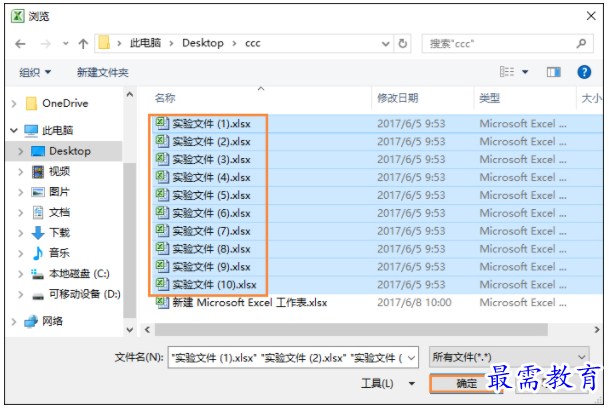Click the 确定 button
Screen dimensions: 609x409
tap(466, 384)
